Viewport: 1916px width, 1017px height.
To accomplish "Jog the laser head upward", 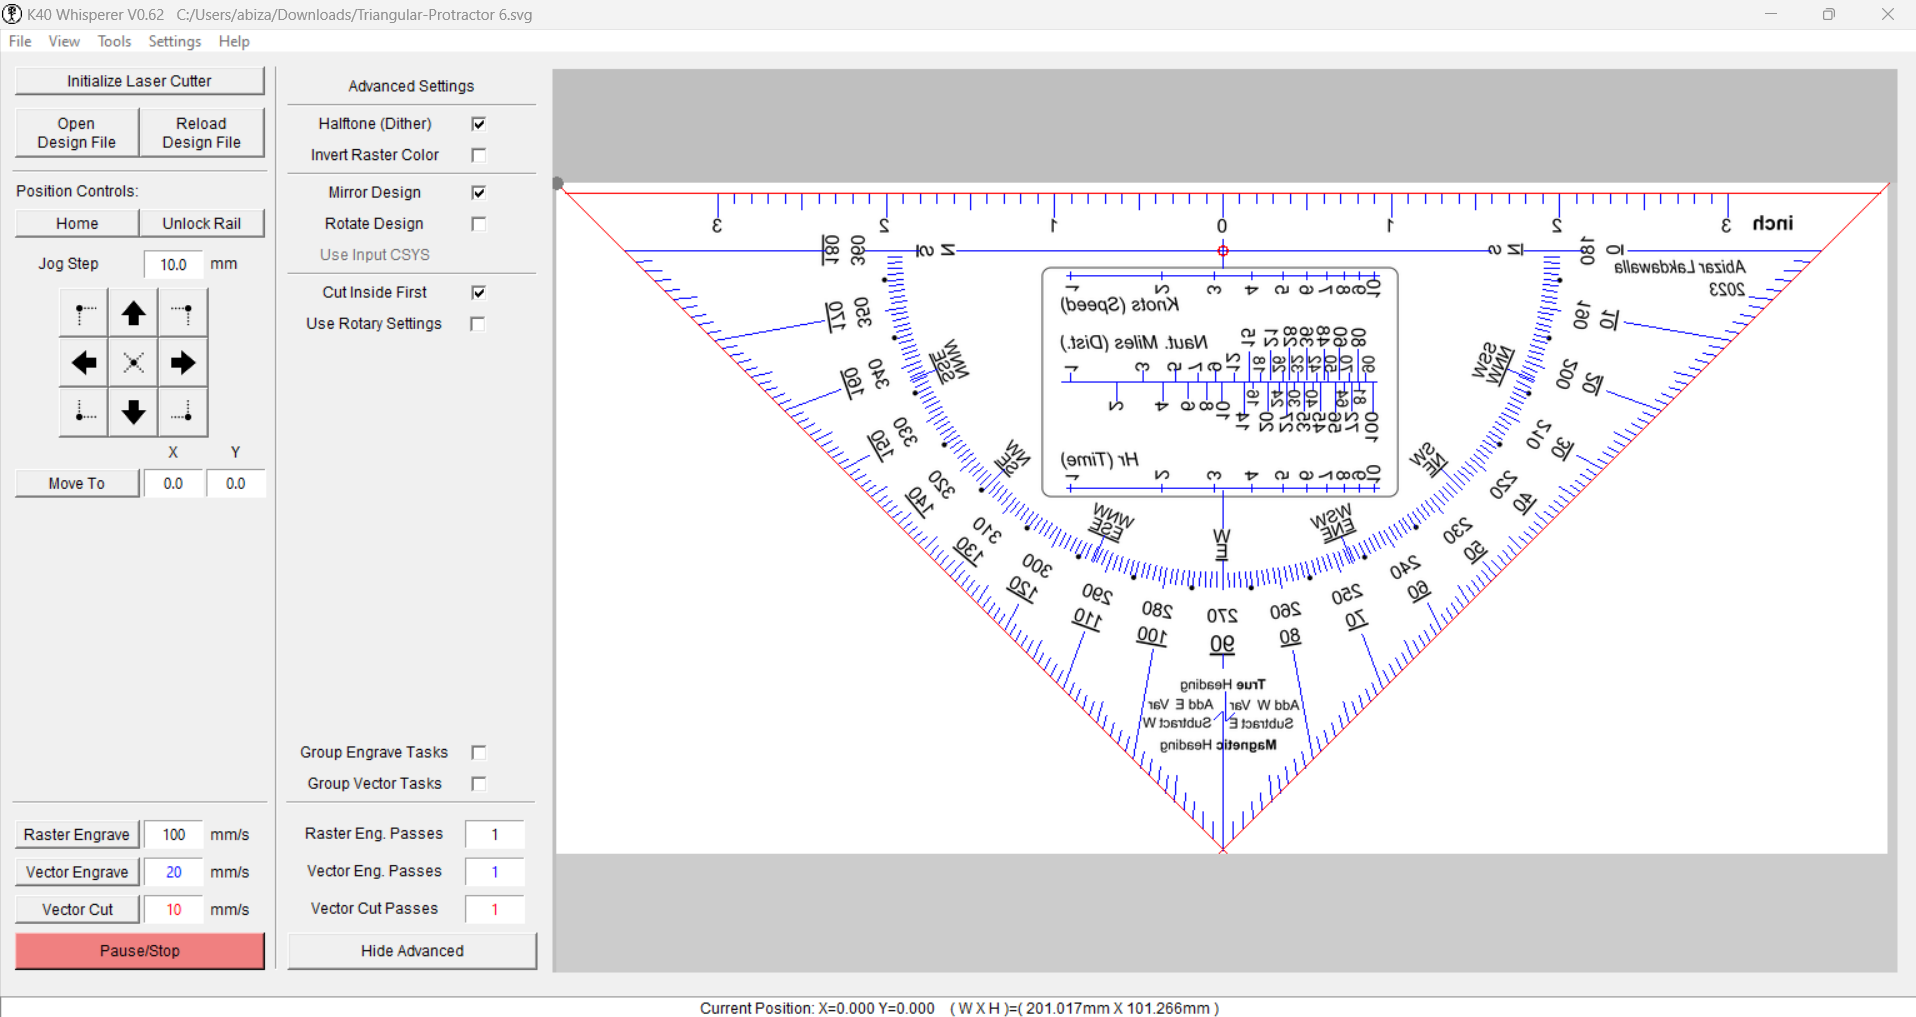I will 132,312.
